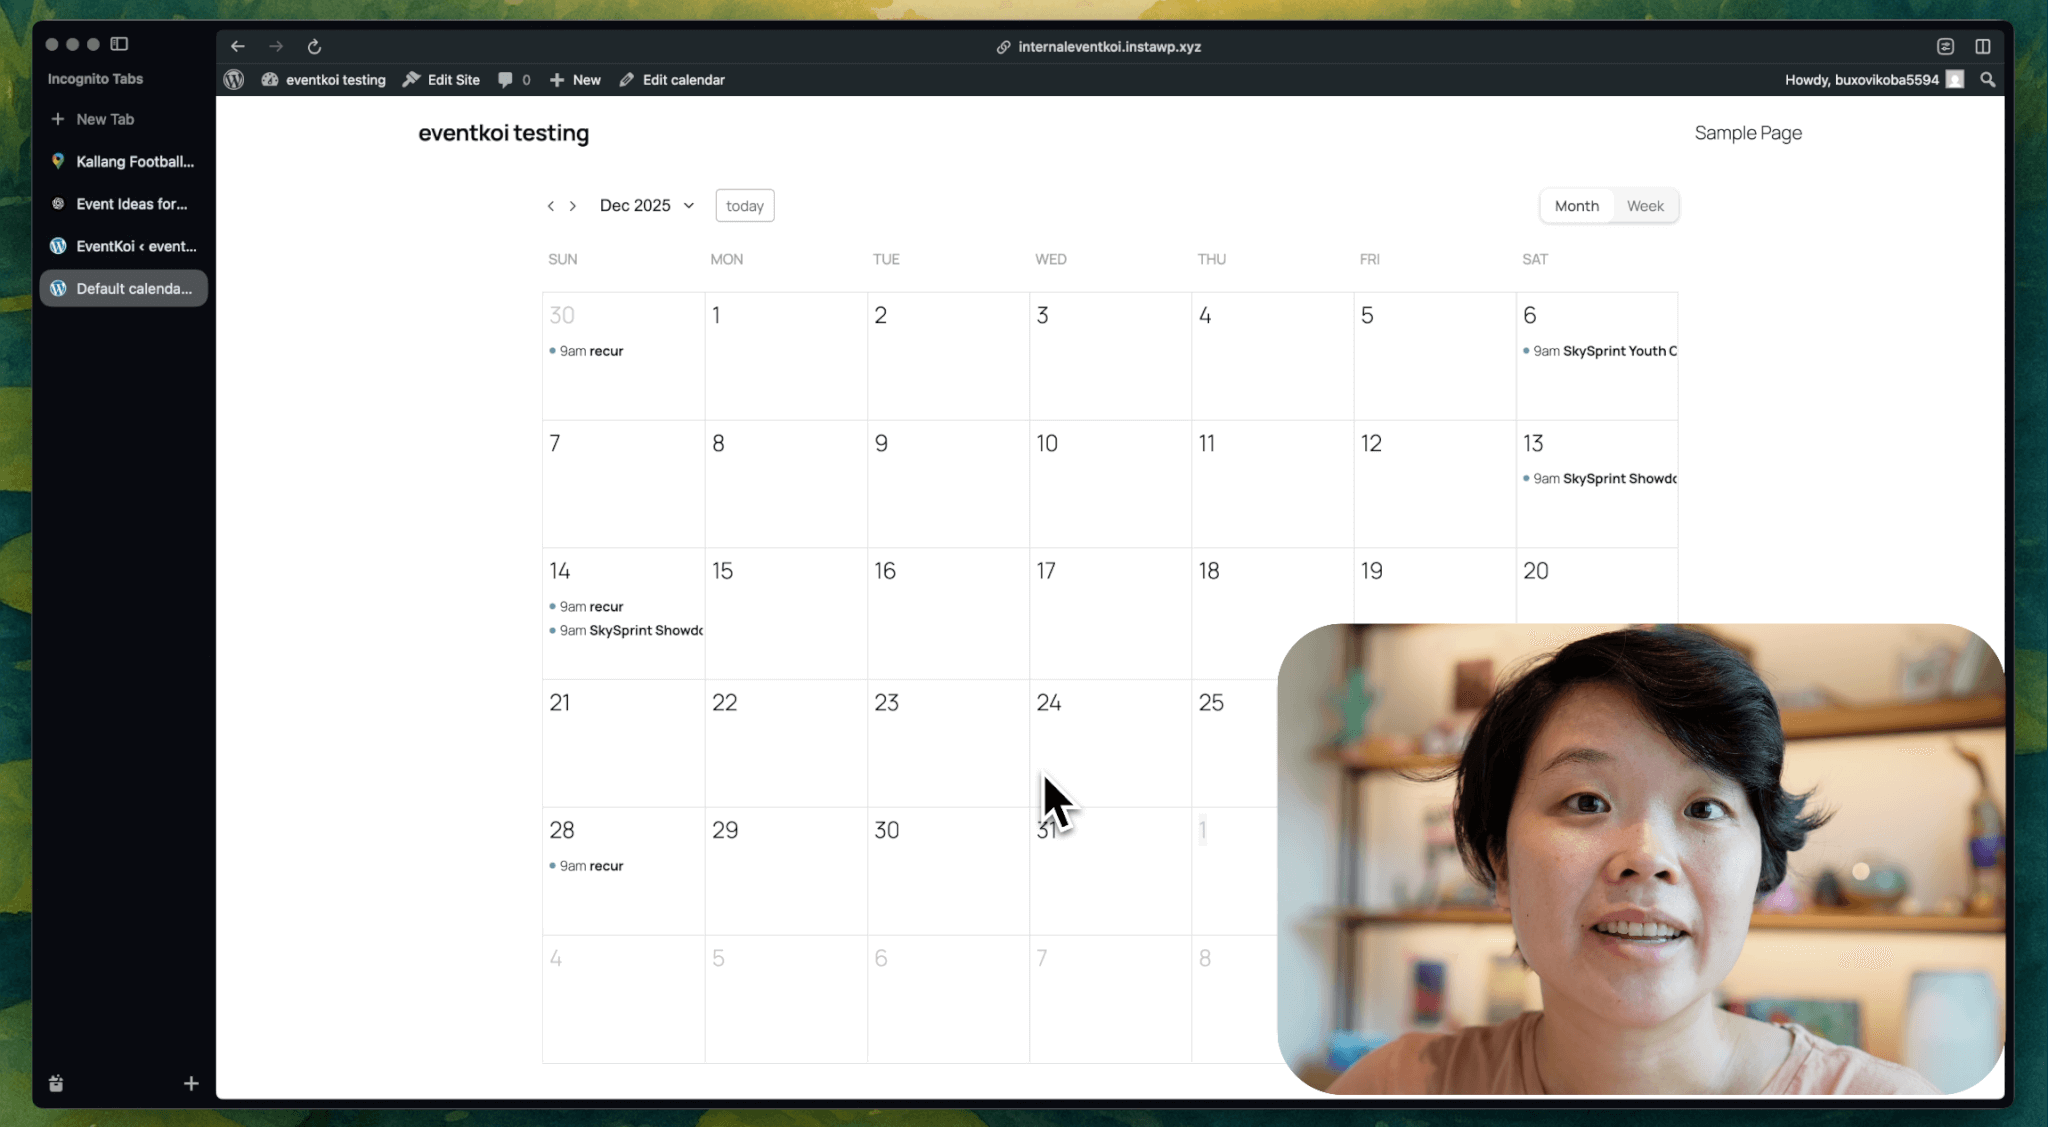Click the split view icon in browser toolbar
This screenshot has width=2048, height=1127.
point(1982,46)
